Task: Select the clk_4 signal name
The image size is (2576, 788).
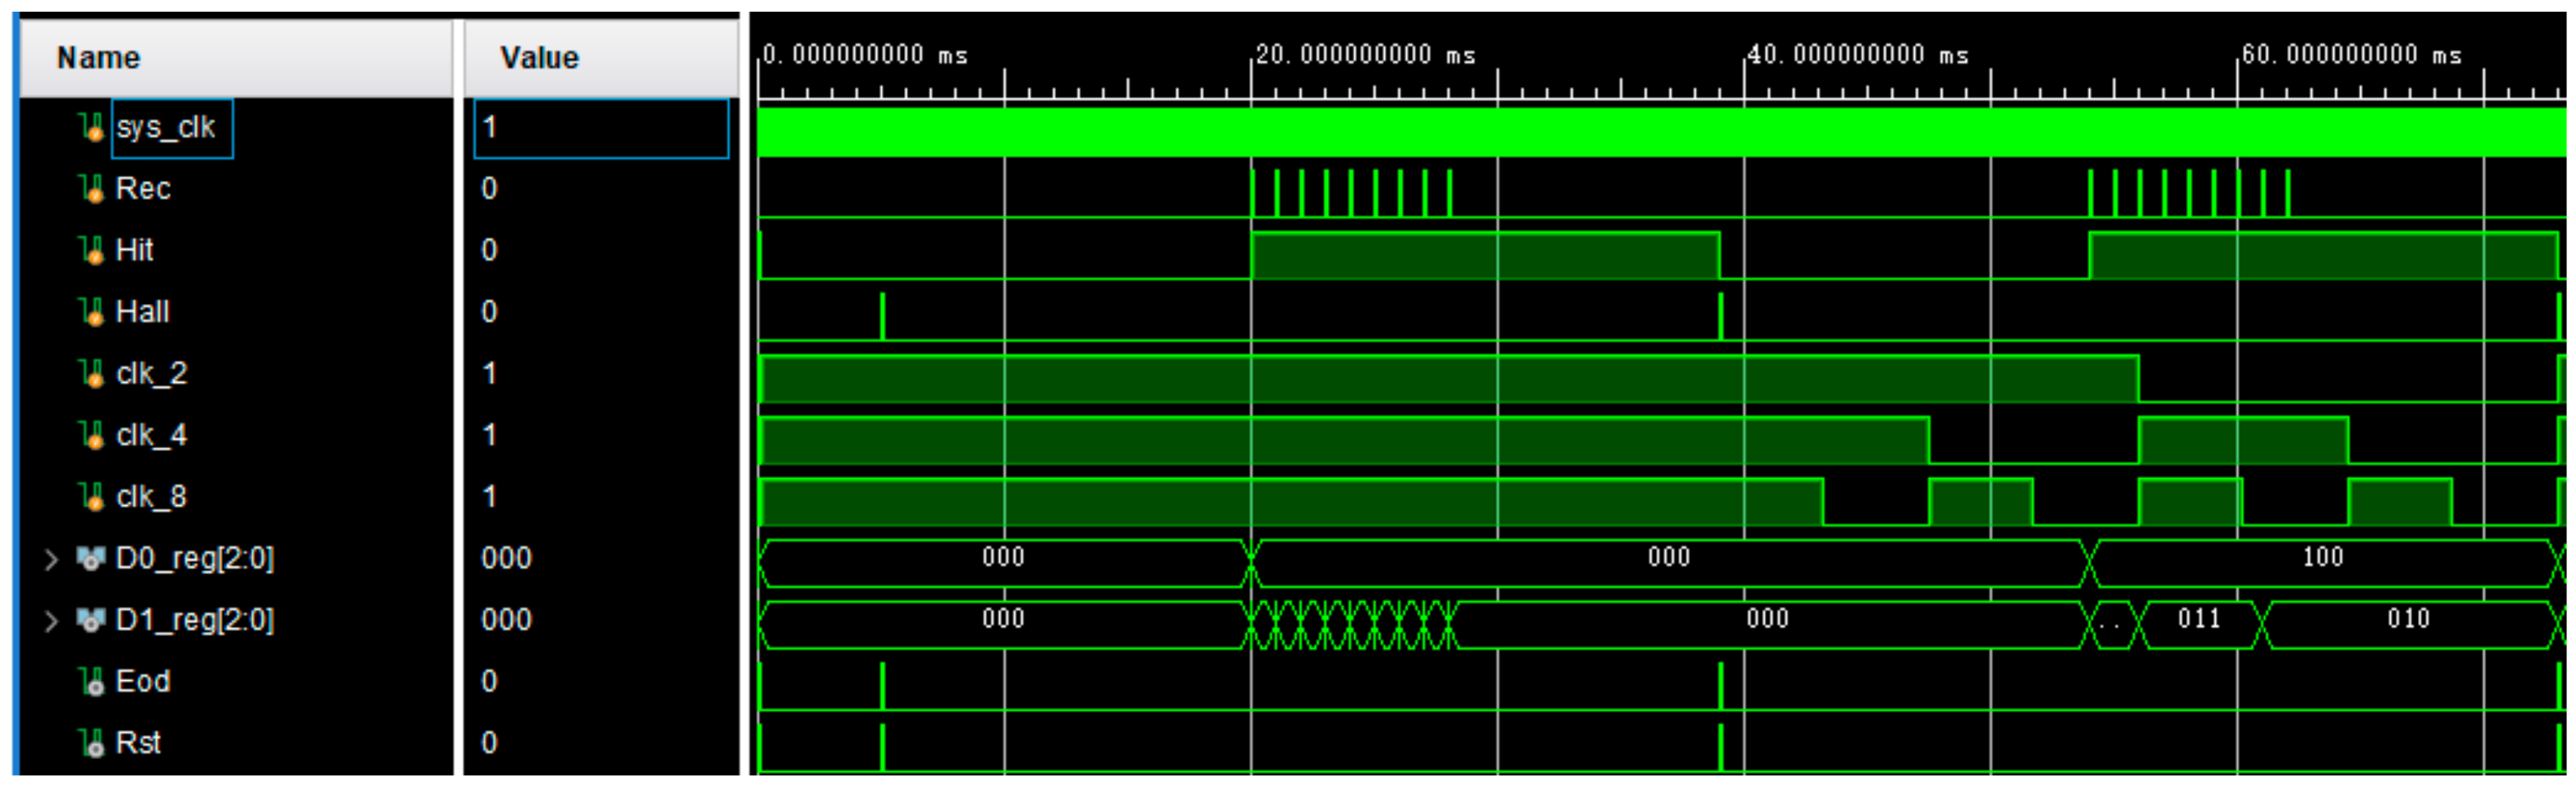Action: click(152, 436)
